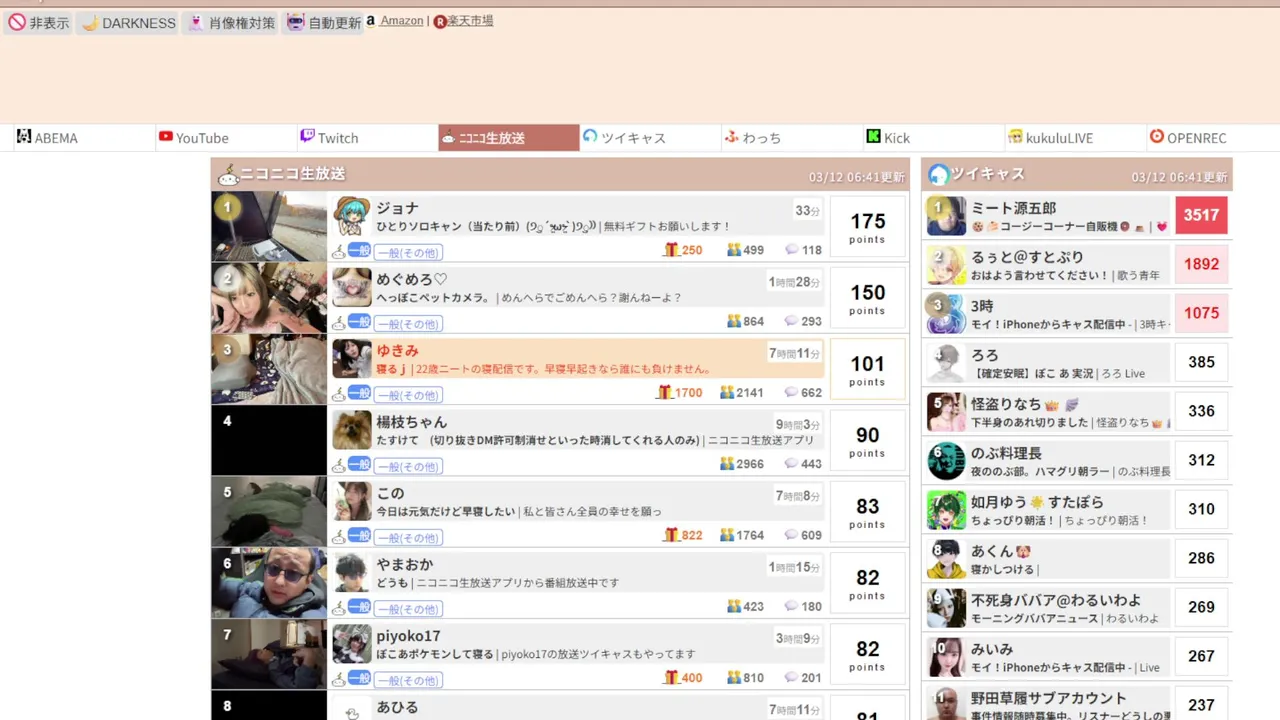Click comment bubble icon beside 443
Viewport: 1280px width, 720px height.
pos(791,464)
